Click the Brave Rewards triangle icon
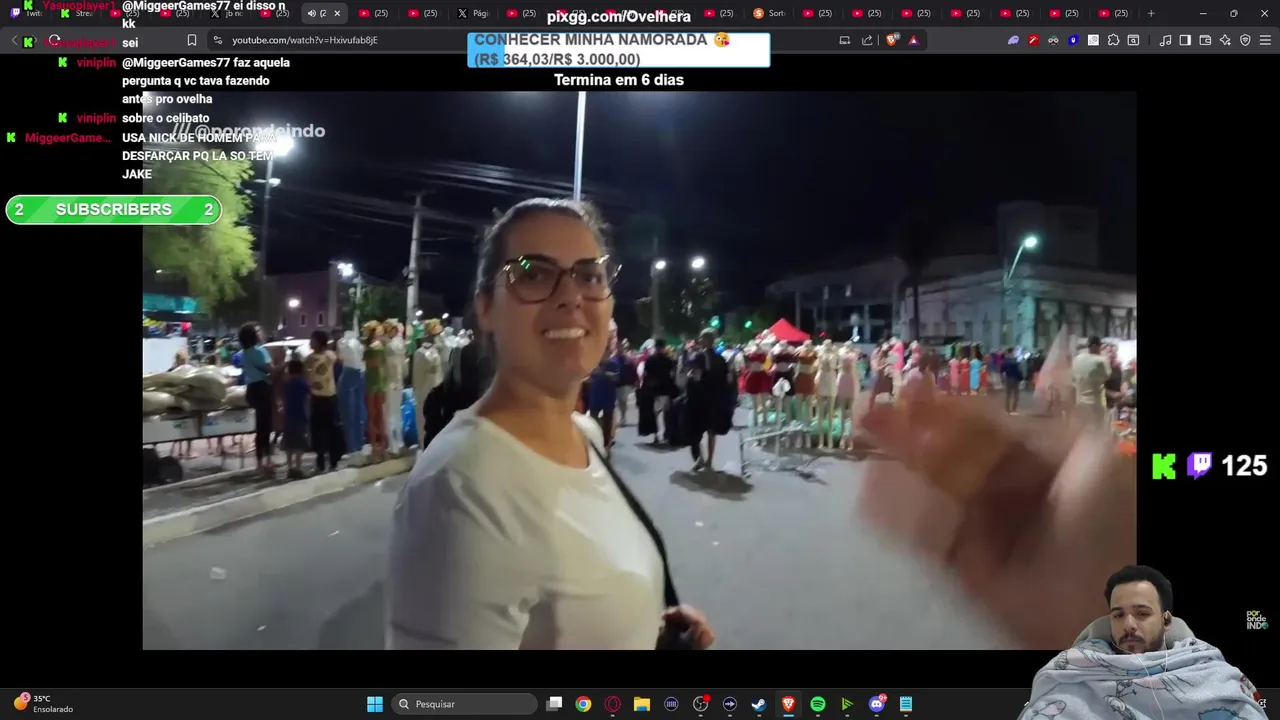Image resolution: width=1280 pixels, height=720 pixels. point(913,40)
